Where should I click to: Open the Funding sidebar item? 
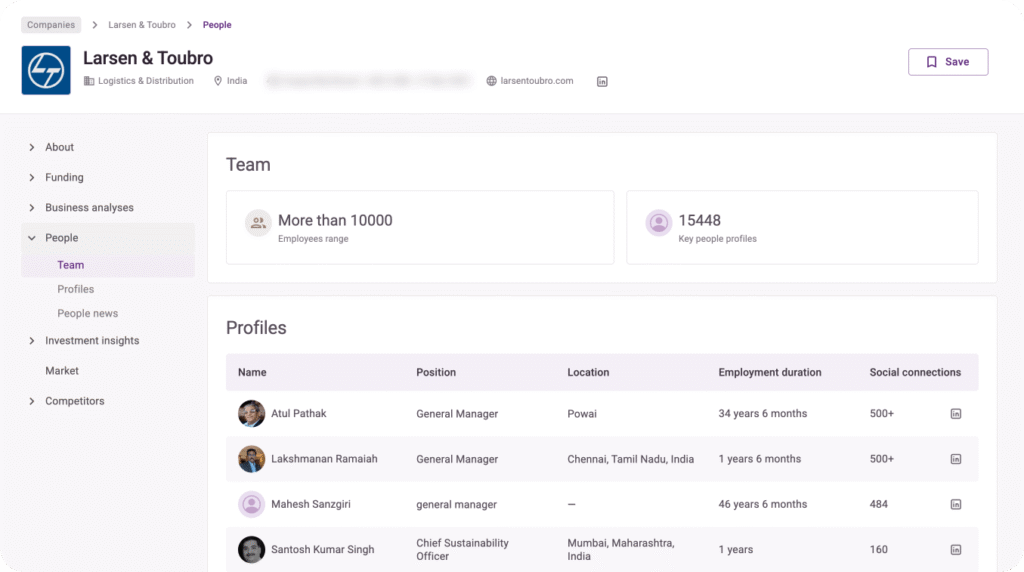click(64, 178)
